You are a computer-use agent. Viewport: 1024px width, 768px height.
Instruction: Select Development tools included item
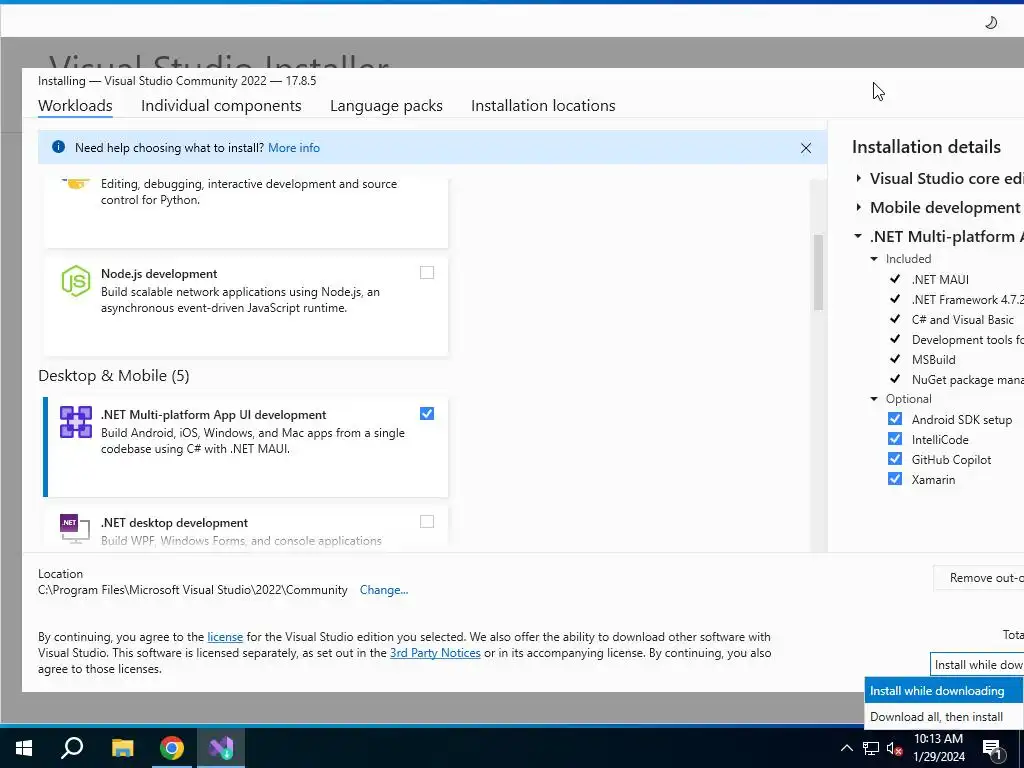click(x=967, y=340)
